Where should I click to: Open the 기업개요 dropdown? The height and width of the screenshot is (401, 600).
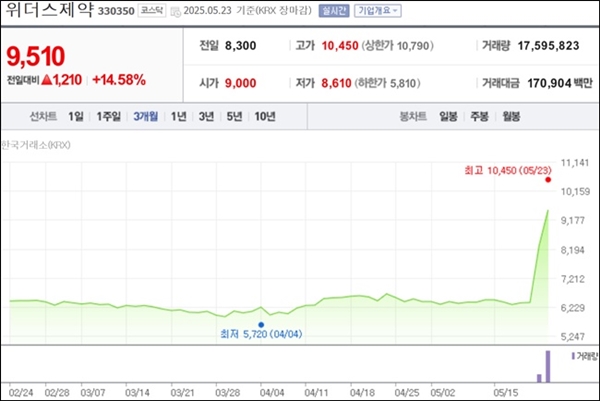tap(378, 11)
